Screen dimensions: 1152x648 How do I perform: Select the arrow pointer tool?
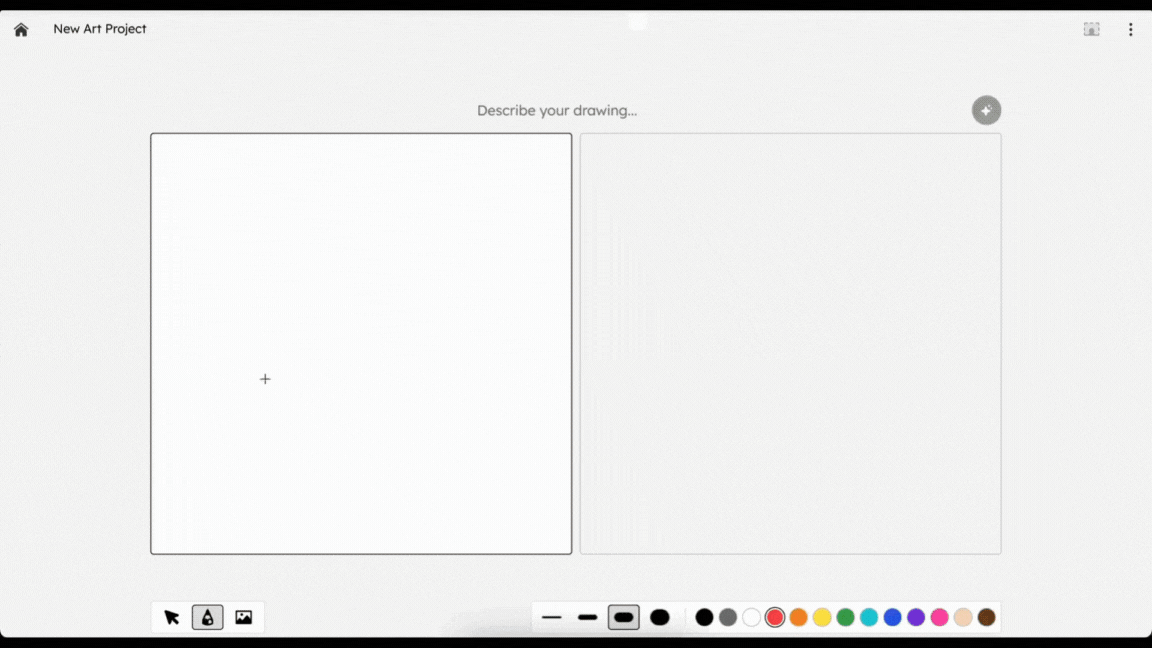172,618
